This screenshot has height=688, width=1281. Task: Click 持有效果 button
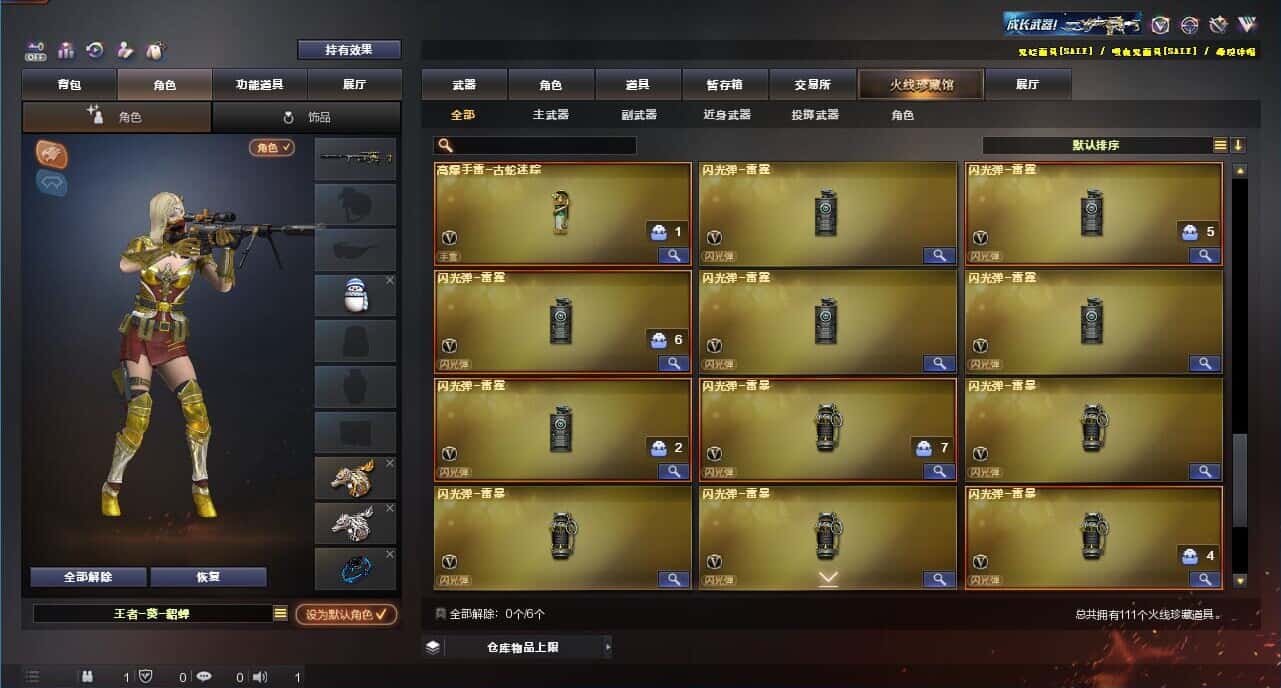point(349,49)
